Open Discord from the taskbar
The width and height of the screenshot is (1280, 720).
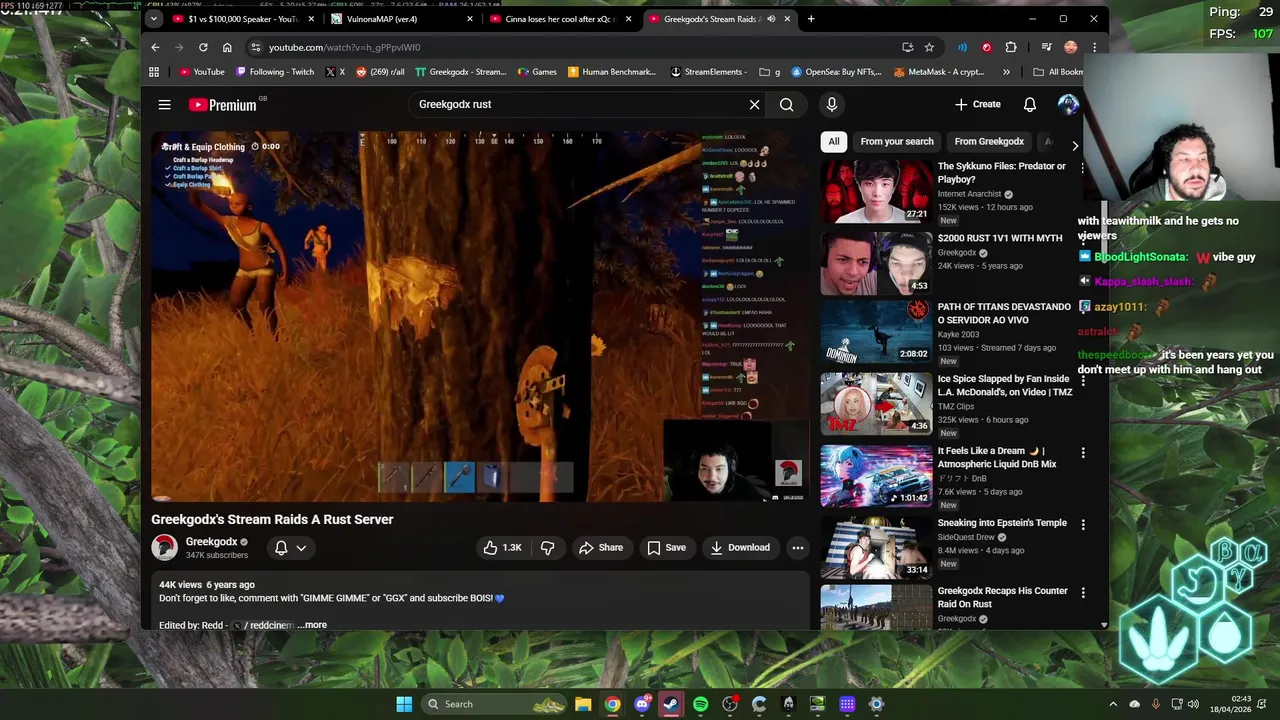642,704
